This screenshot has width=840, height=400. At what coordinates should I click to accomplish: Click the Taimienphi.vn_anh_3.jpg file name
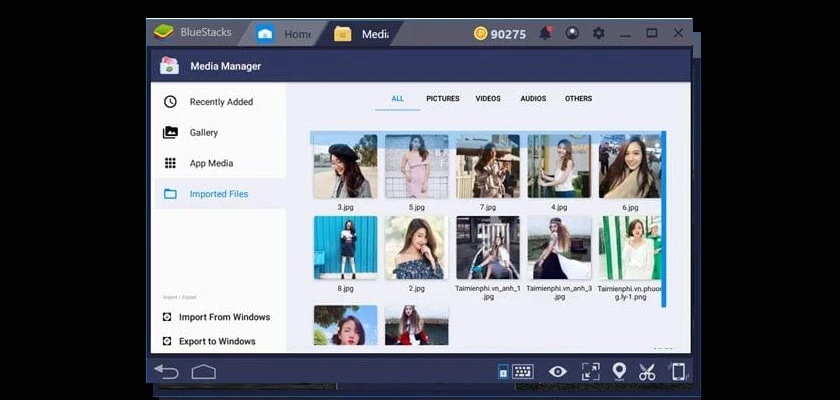click(559, 292)
